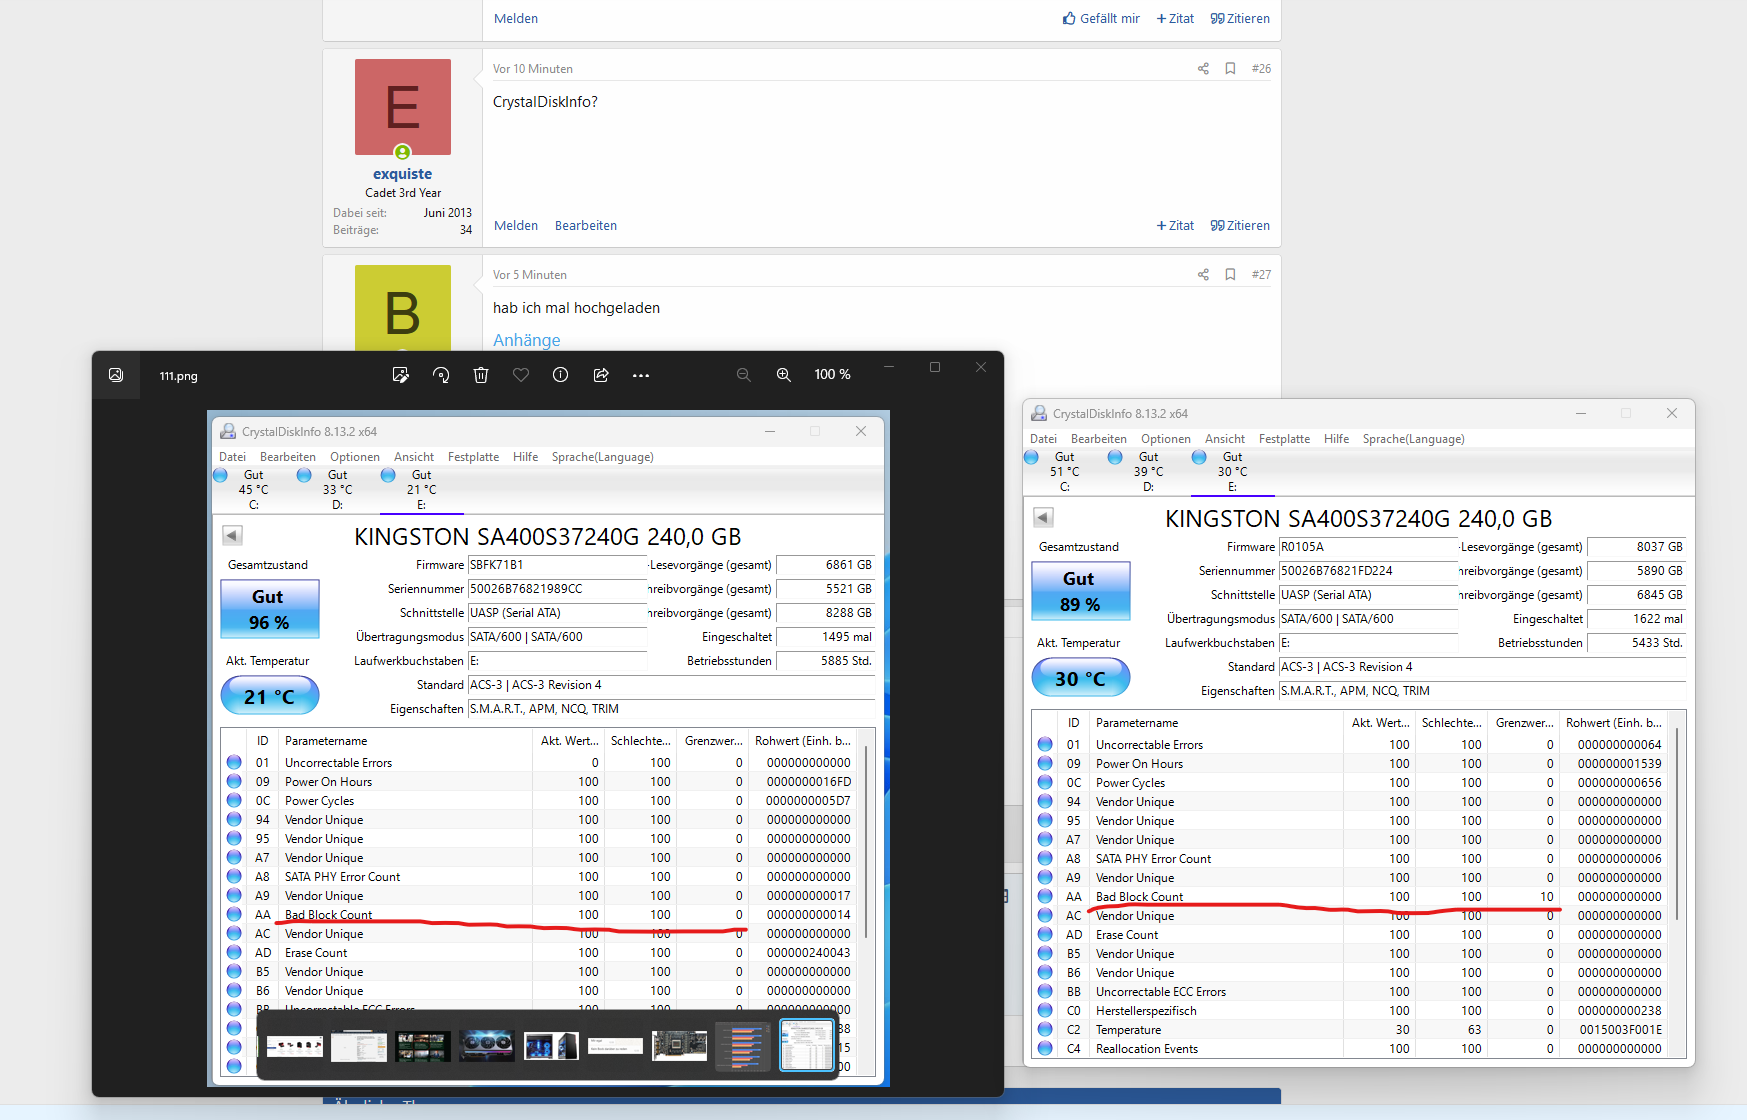Click the blue status orb of Herstellerspezifisch row

click(1045, 1011)
